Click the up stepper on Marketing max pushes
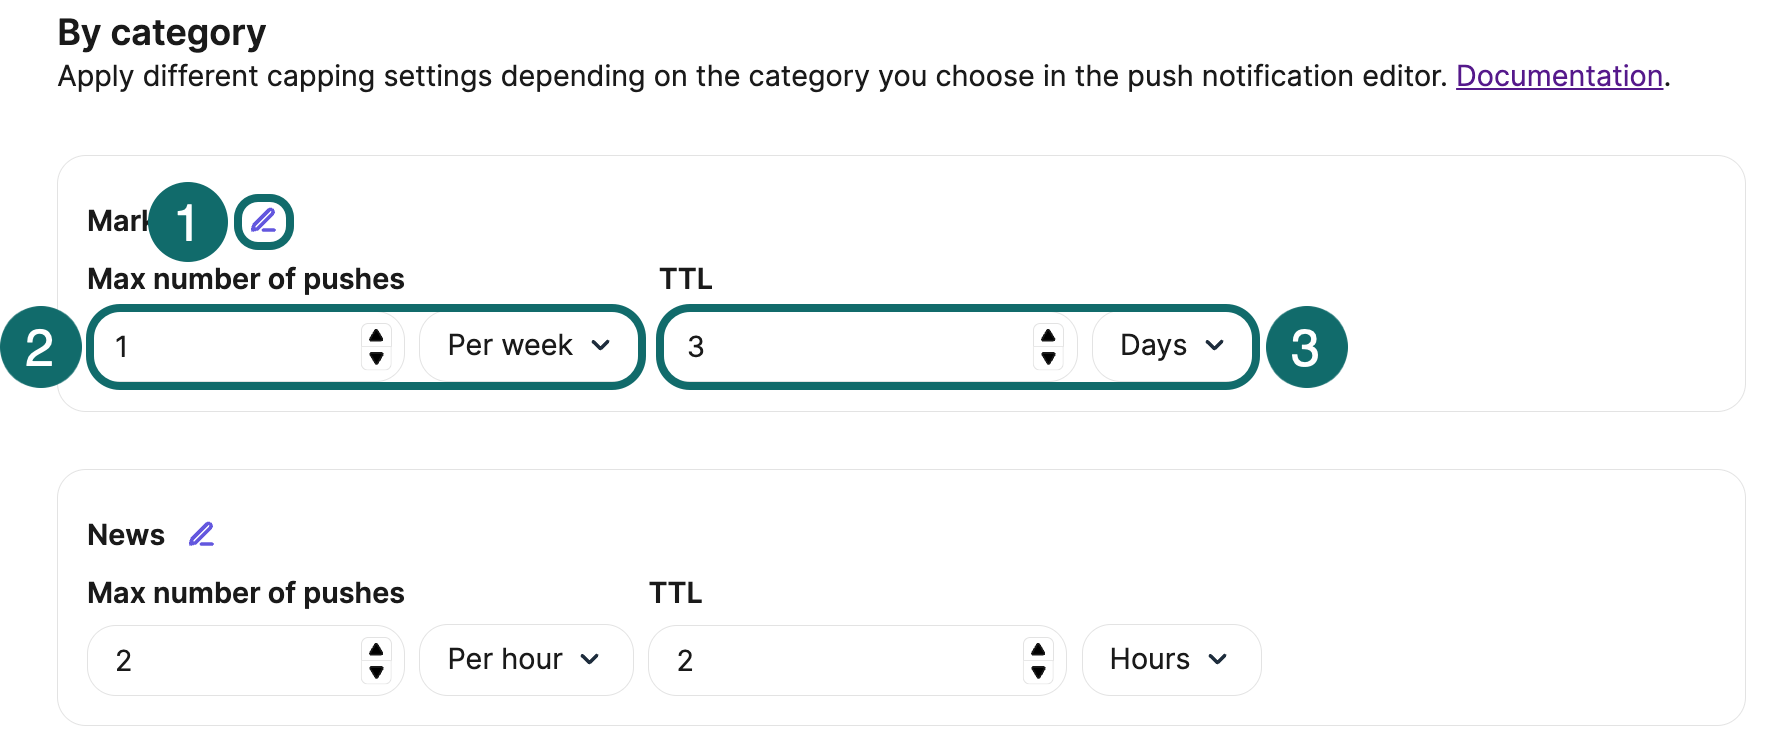The width and height of the screenshot is (1772, 752). 376,337
